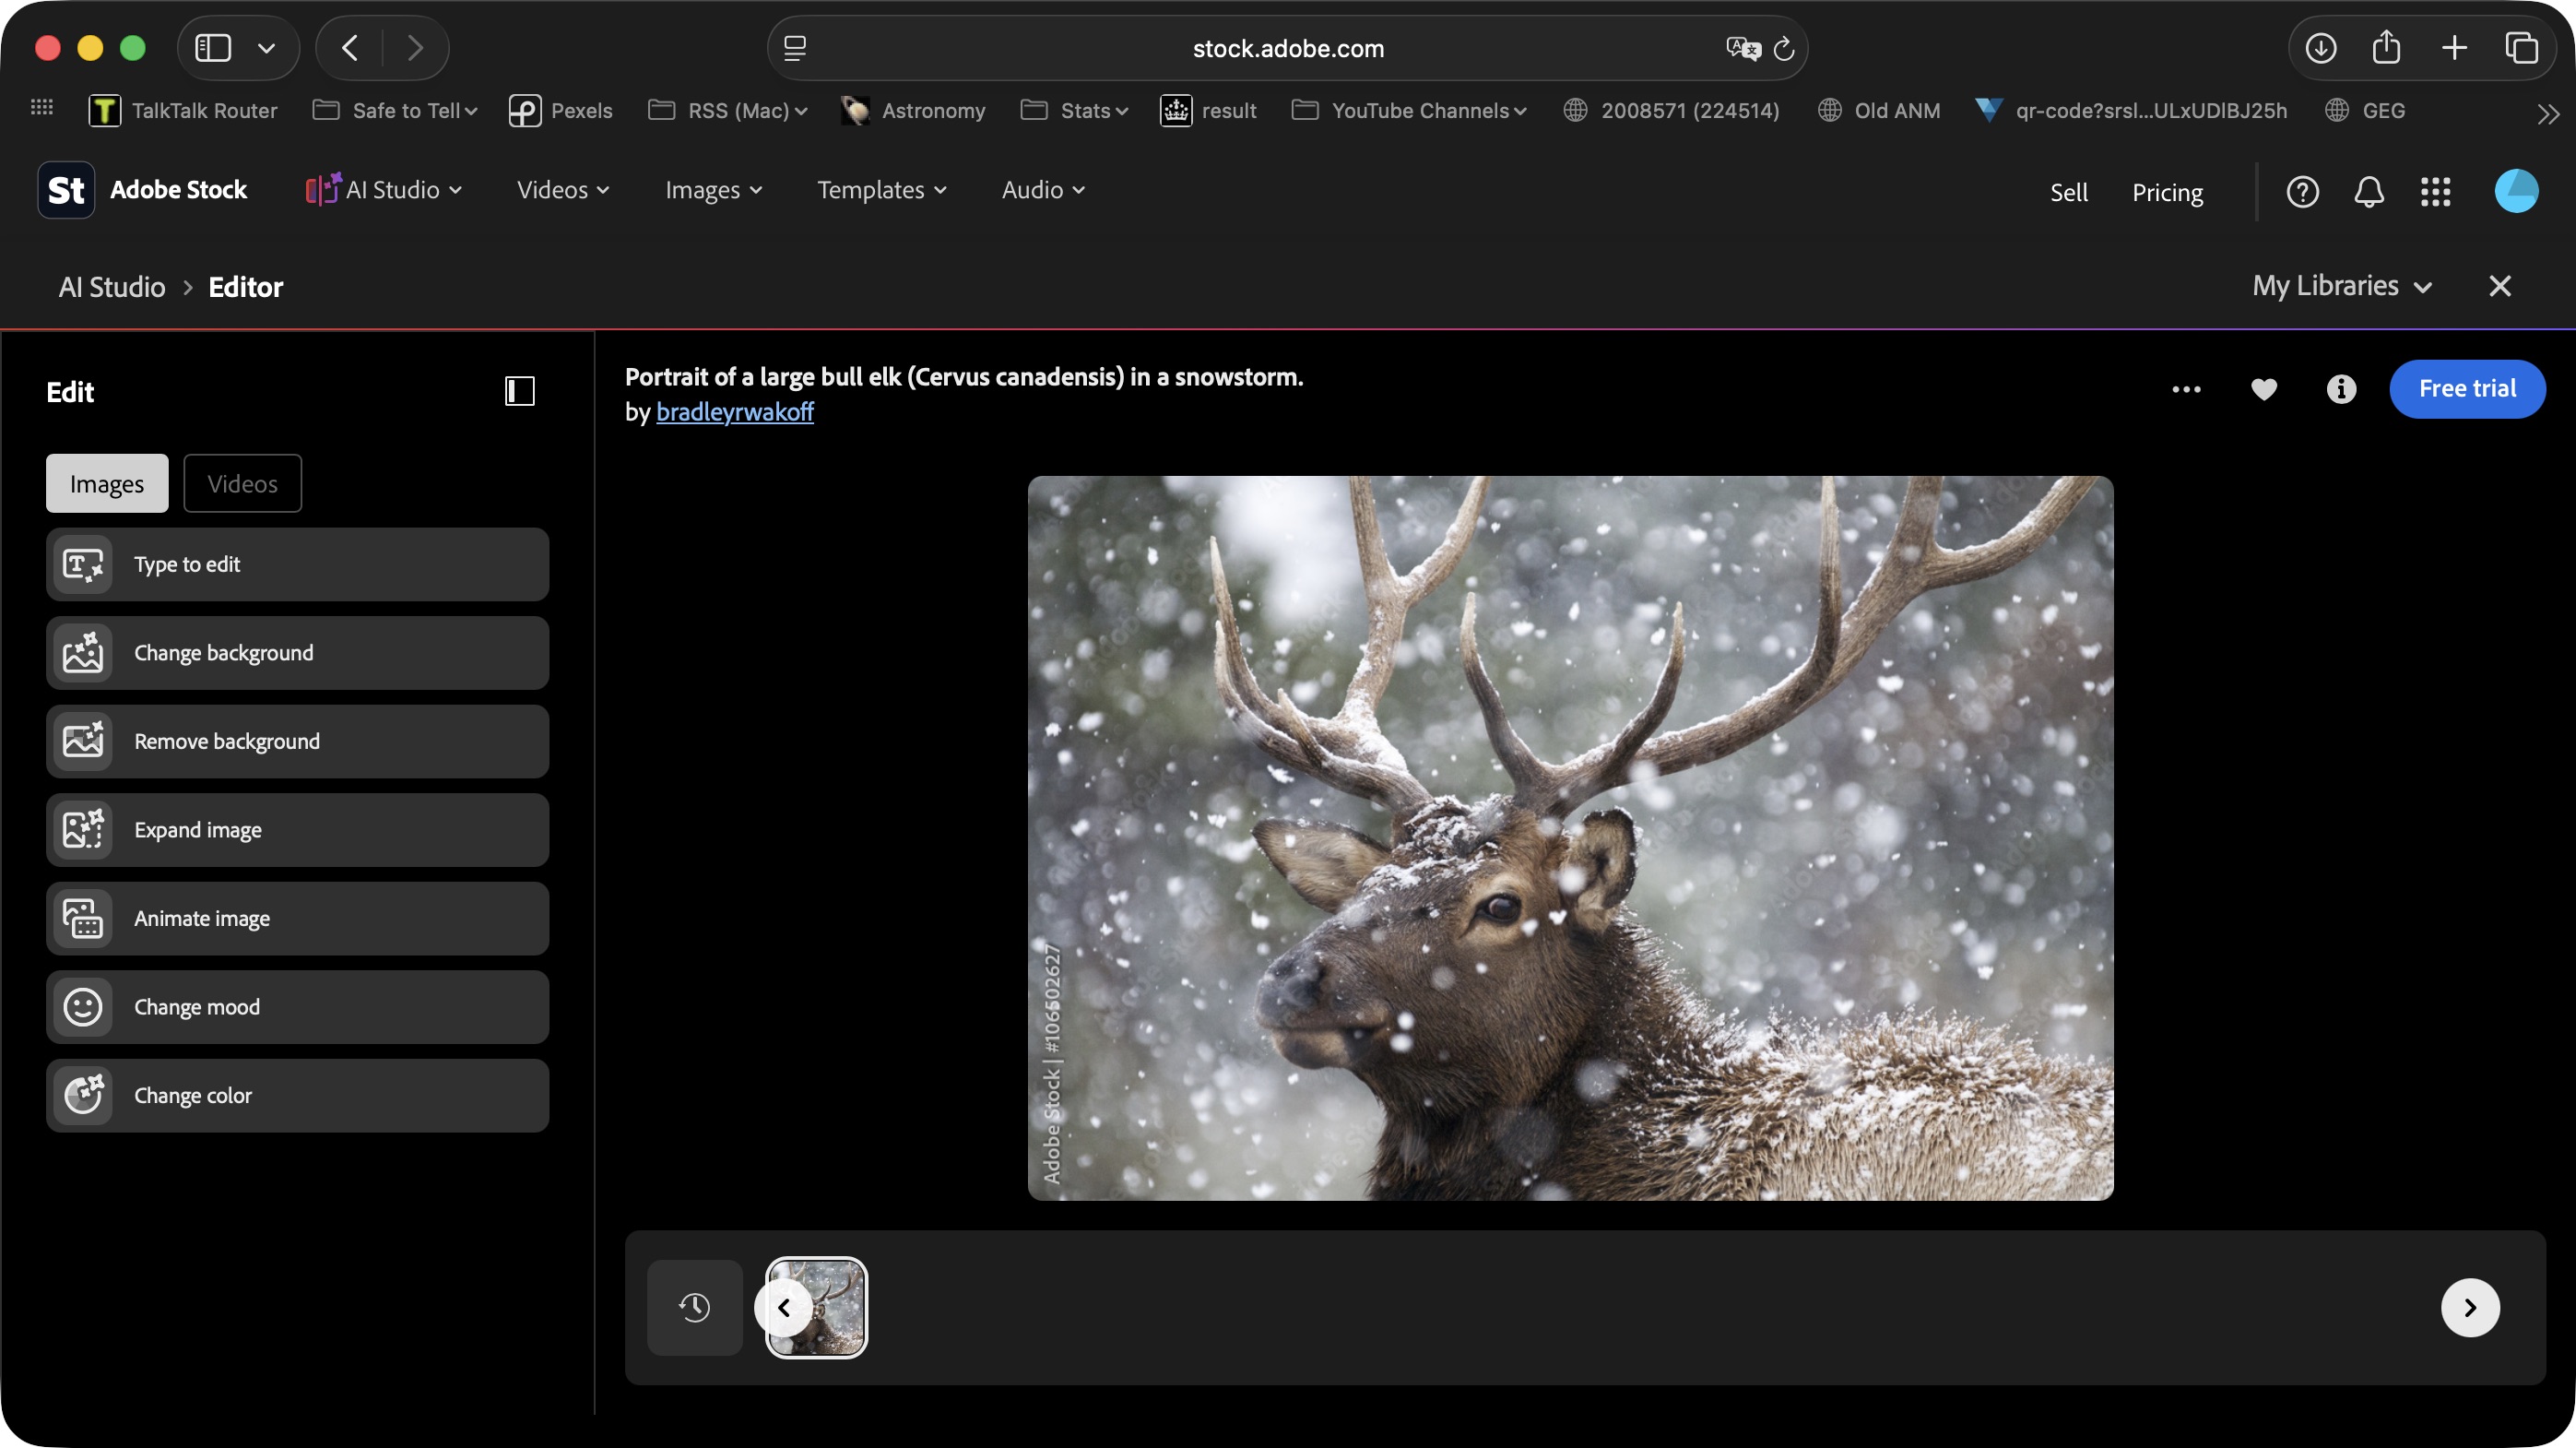
Task: Open the My Libraries dropdown
Action: pos(2342,287)
